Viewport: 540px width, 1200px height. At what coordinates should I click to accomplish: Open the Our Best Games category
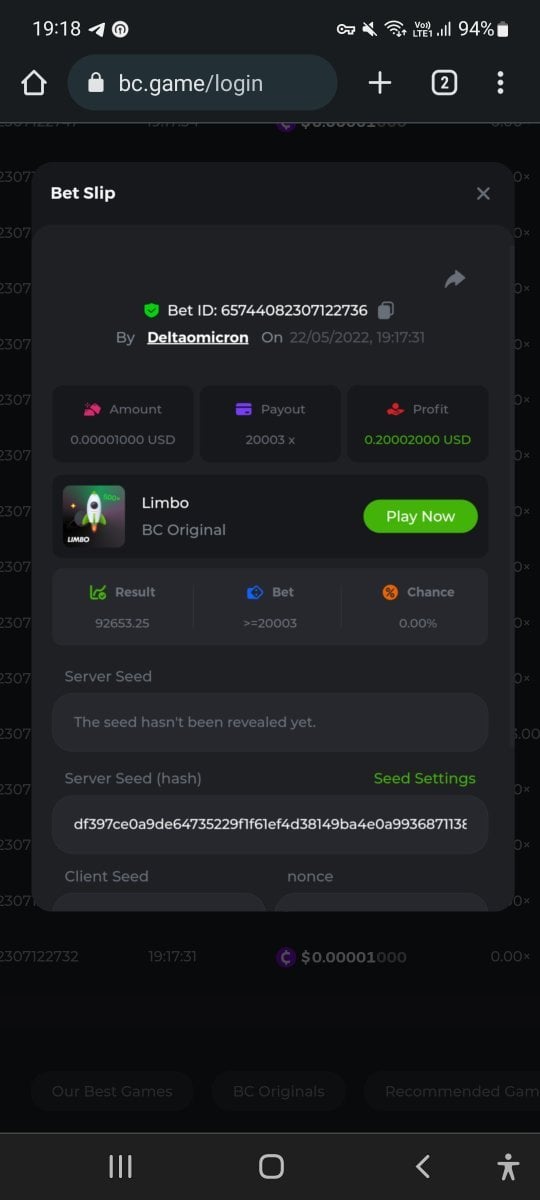[x=112, y=1091]
